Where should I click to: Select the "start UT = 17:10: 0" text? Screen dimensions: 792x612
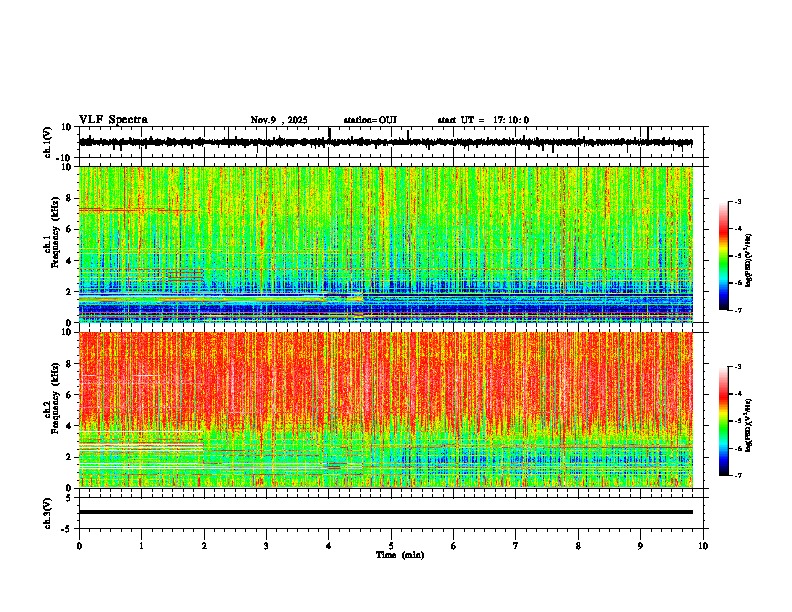click(483, 120)
